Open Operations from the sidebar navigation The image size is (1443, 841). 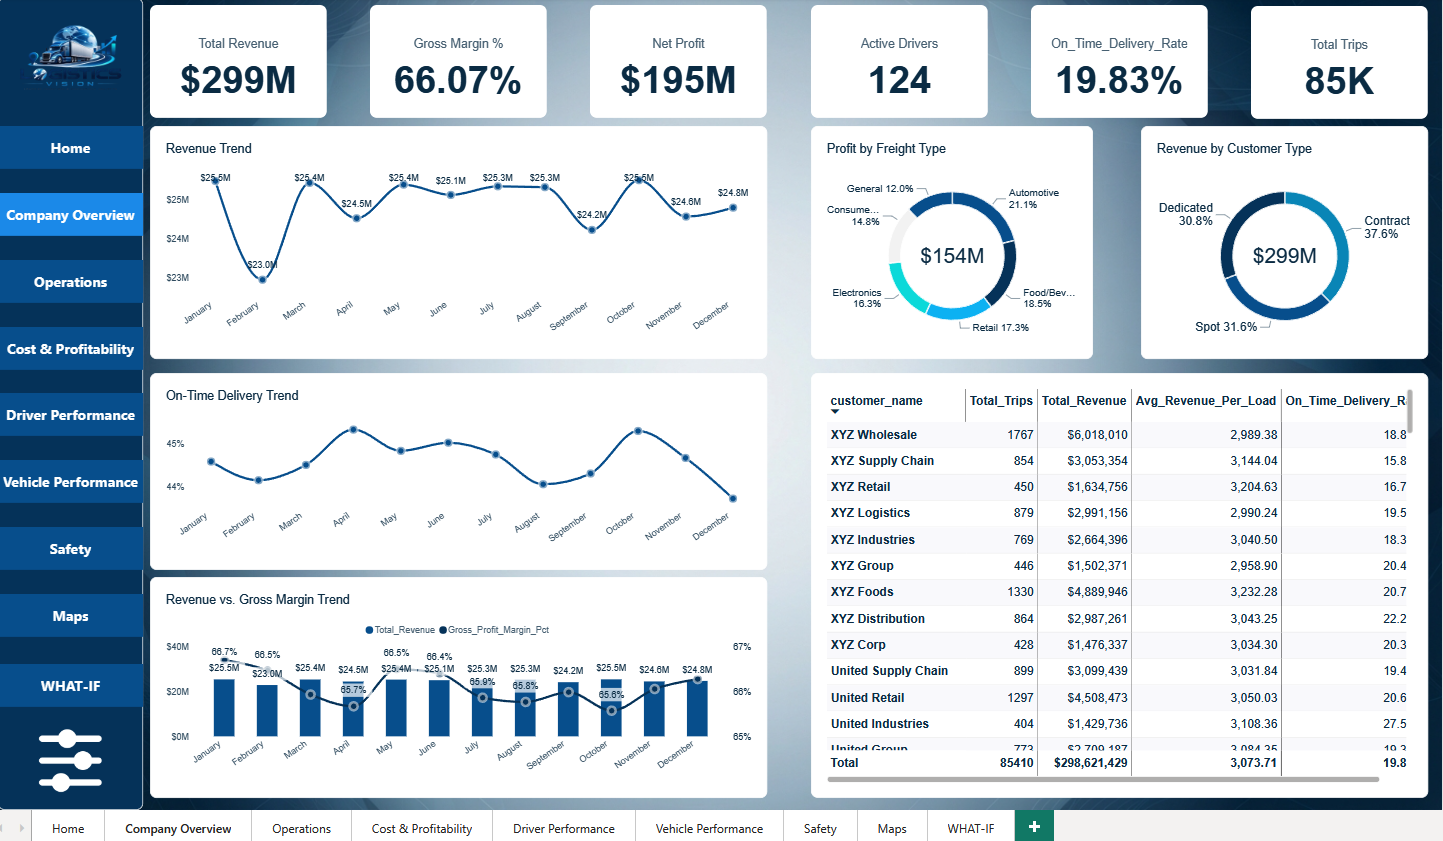click(71, 282)
